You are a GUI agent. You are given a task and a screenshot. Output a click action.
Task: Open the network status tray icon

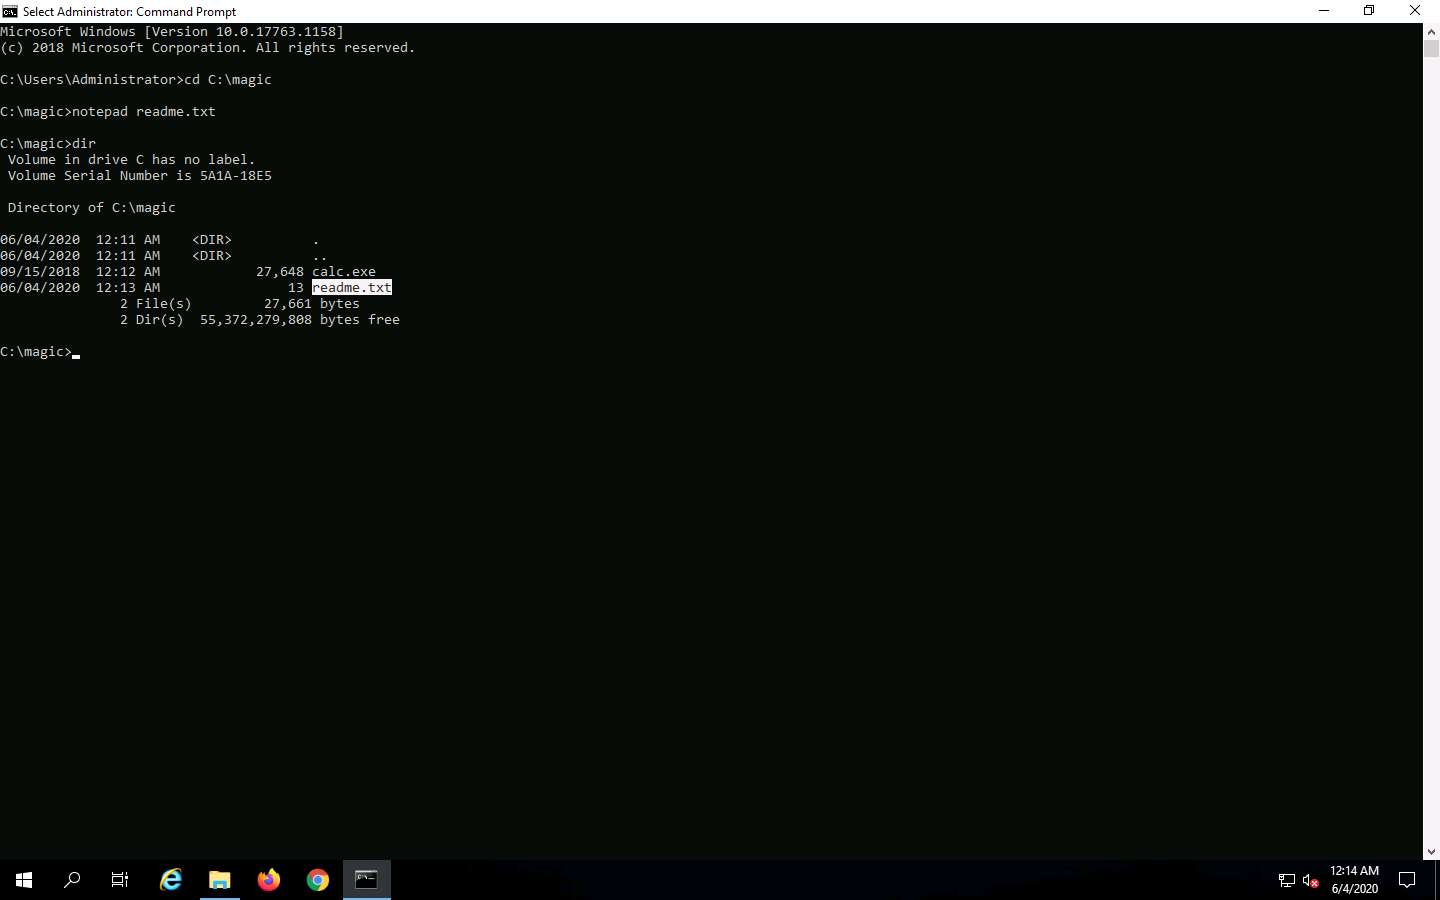1287,881
